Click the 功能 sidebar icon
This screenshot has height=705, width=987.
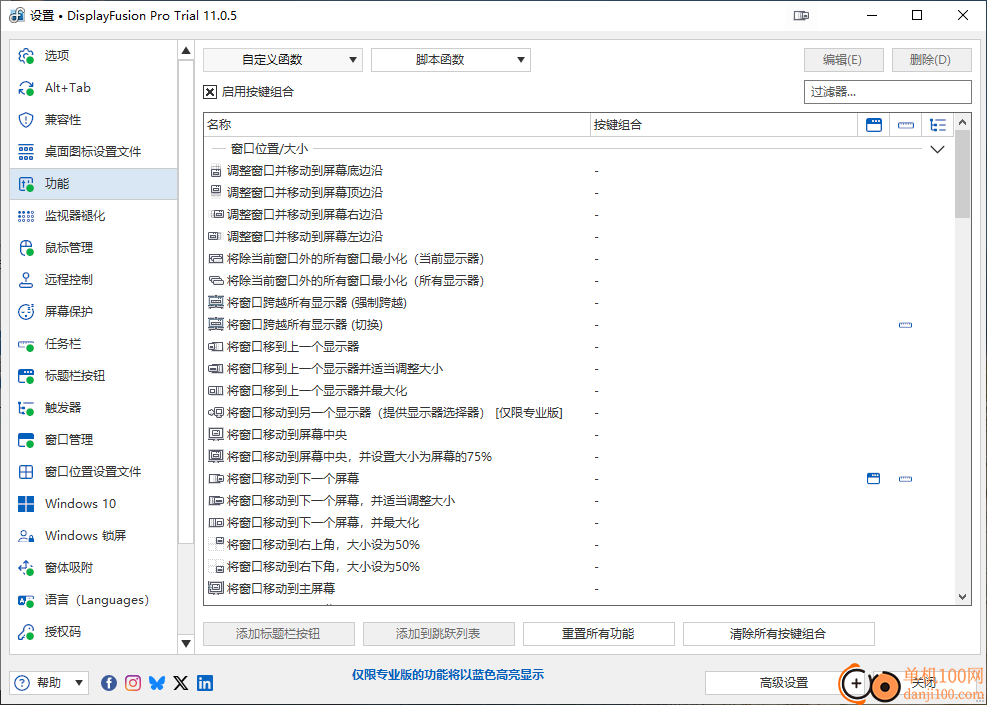coord(26,184)
